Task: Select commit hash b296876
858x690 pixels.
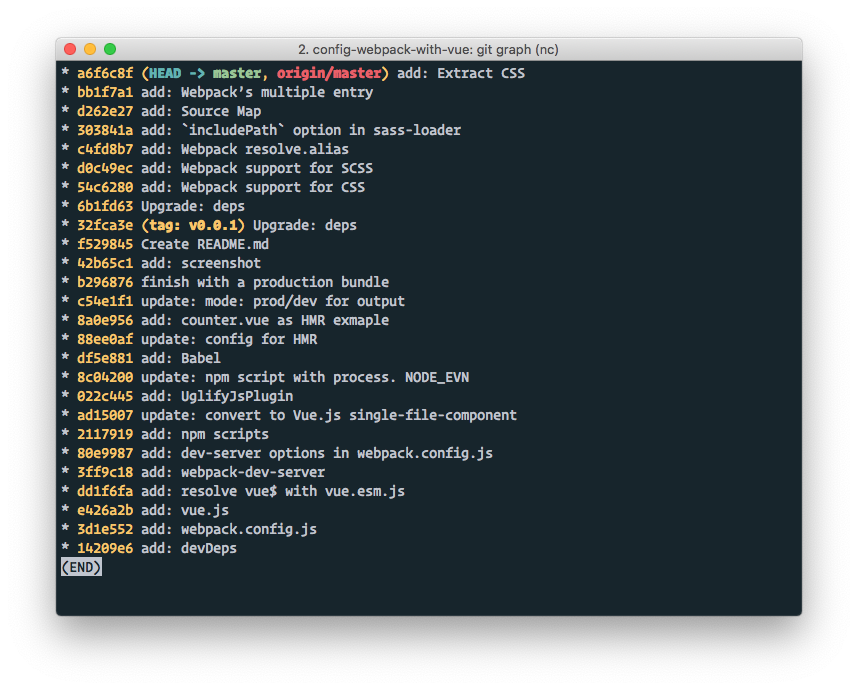Action: pyautogui.click(x=105, y=282)
